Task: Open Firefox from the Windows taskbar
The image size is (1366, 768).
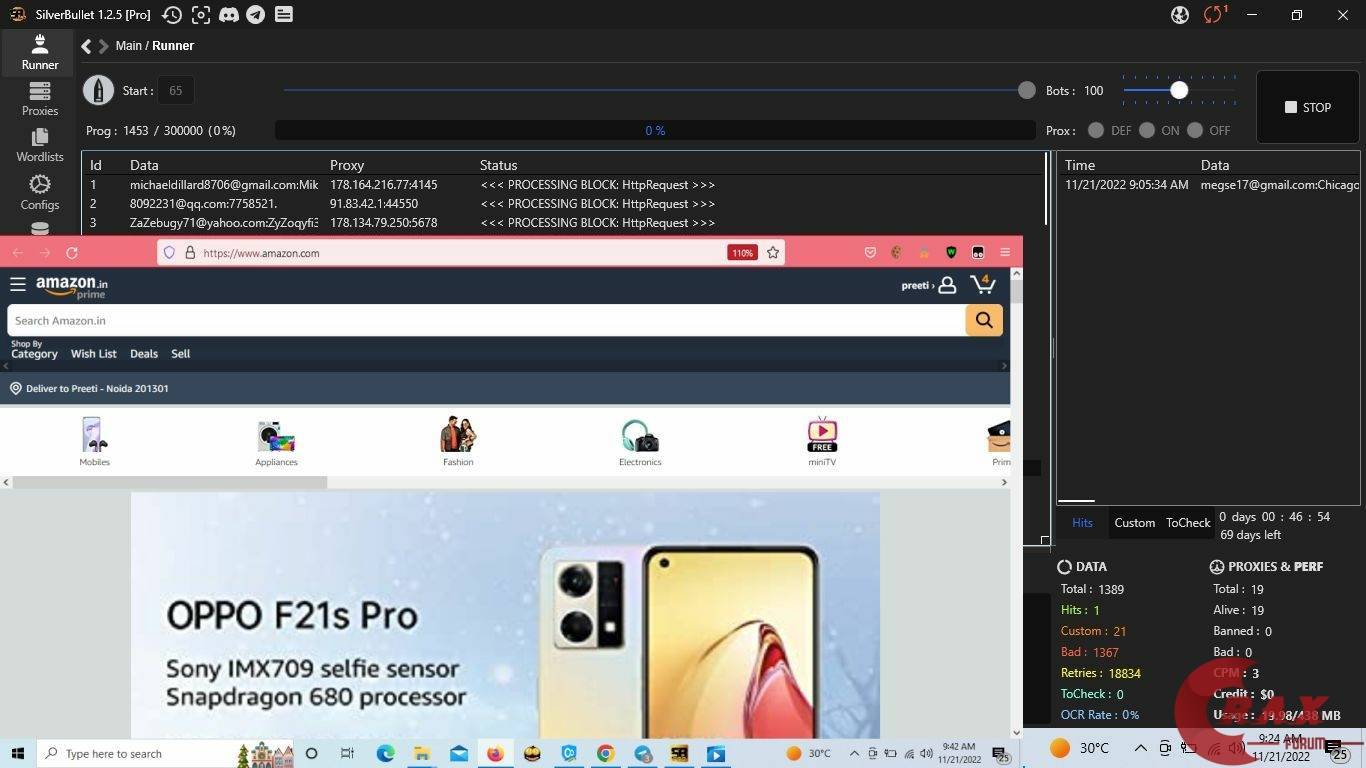Action: pyautogui.click(x=495, y=754)
